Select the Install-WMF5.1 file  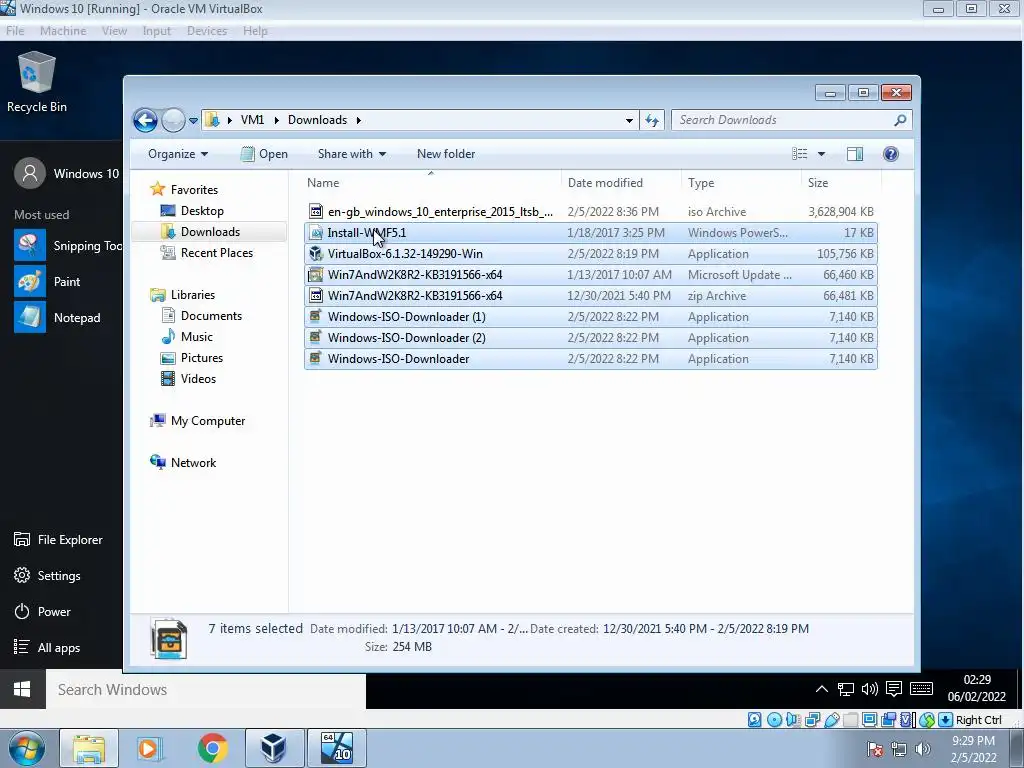coord(591,232)
